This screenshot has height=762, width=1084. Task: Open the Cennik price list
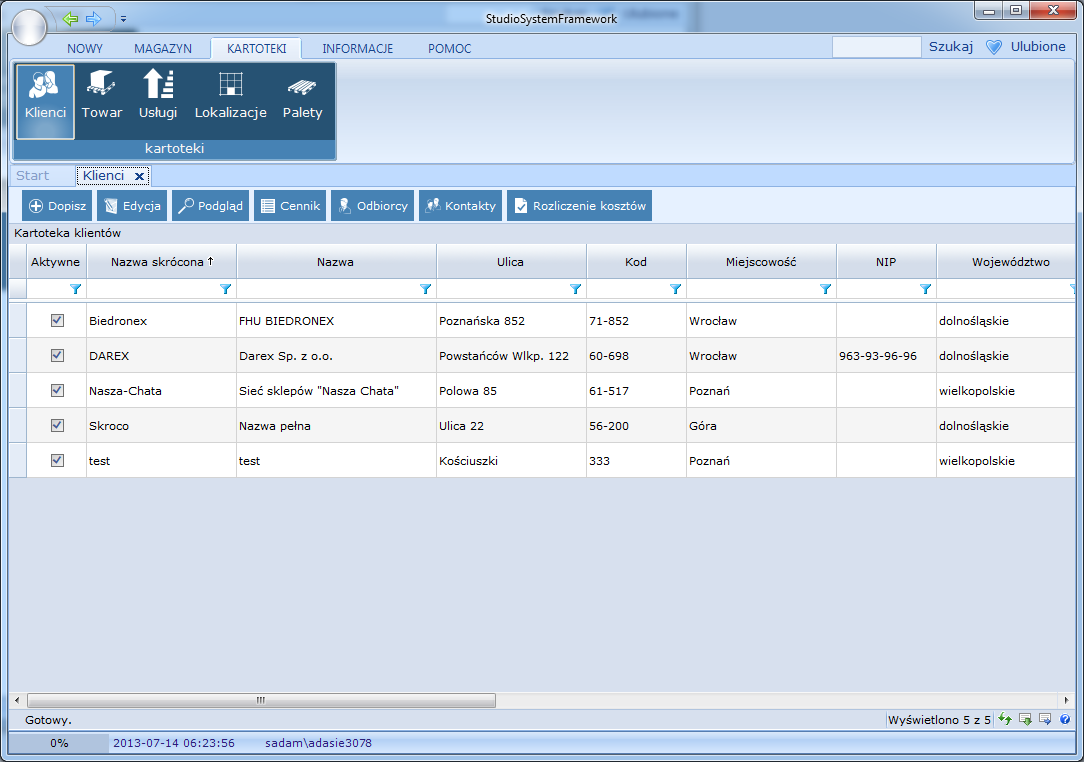tap(290, 205)
